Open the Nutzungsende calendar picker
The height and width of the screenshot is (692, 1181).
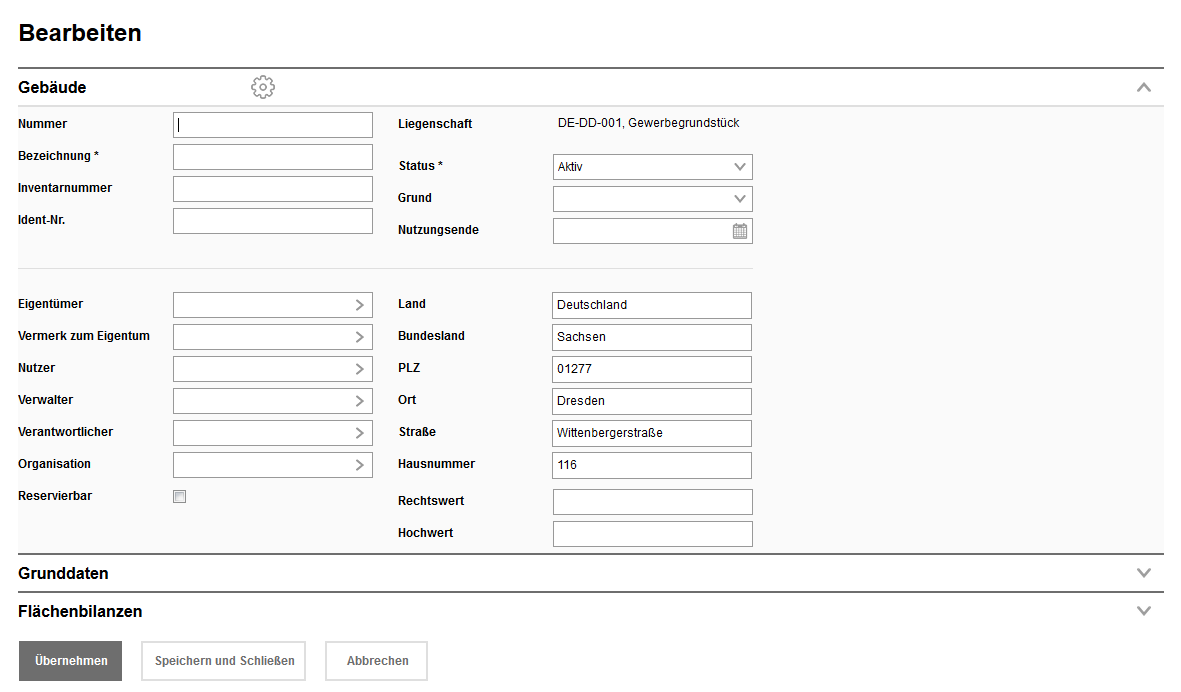click(740, 231)
